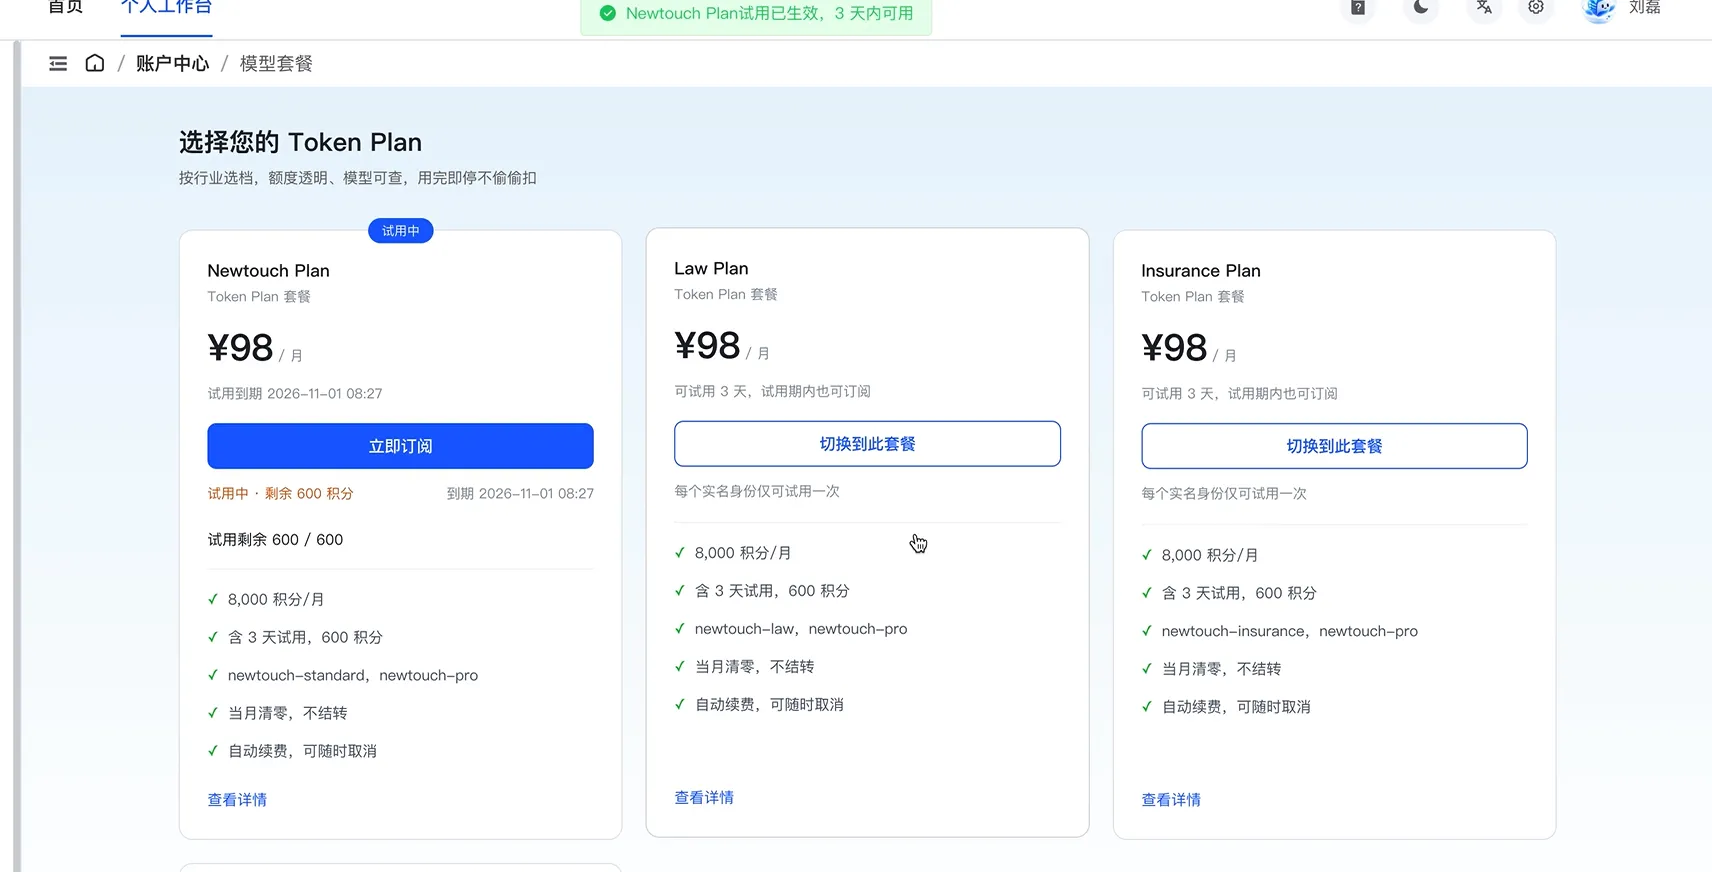View details of Law Plan
Viewport: 1712px width, 872px height.
click(704, 798)
